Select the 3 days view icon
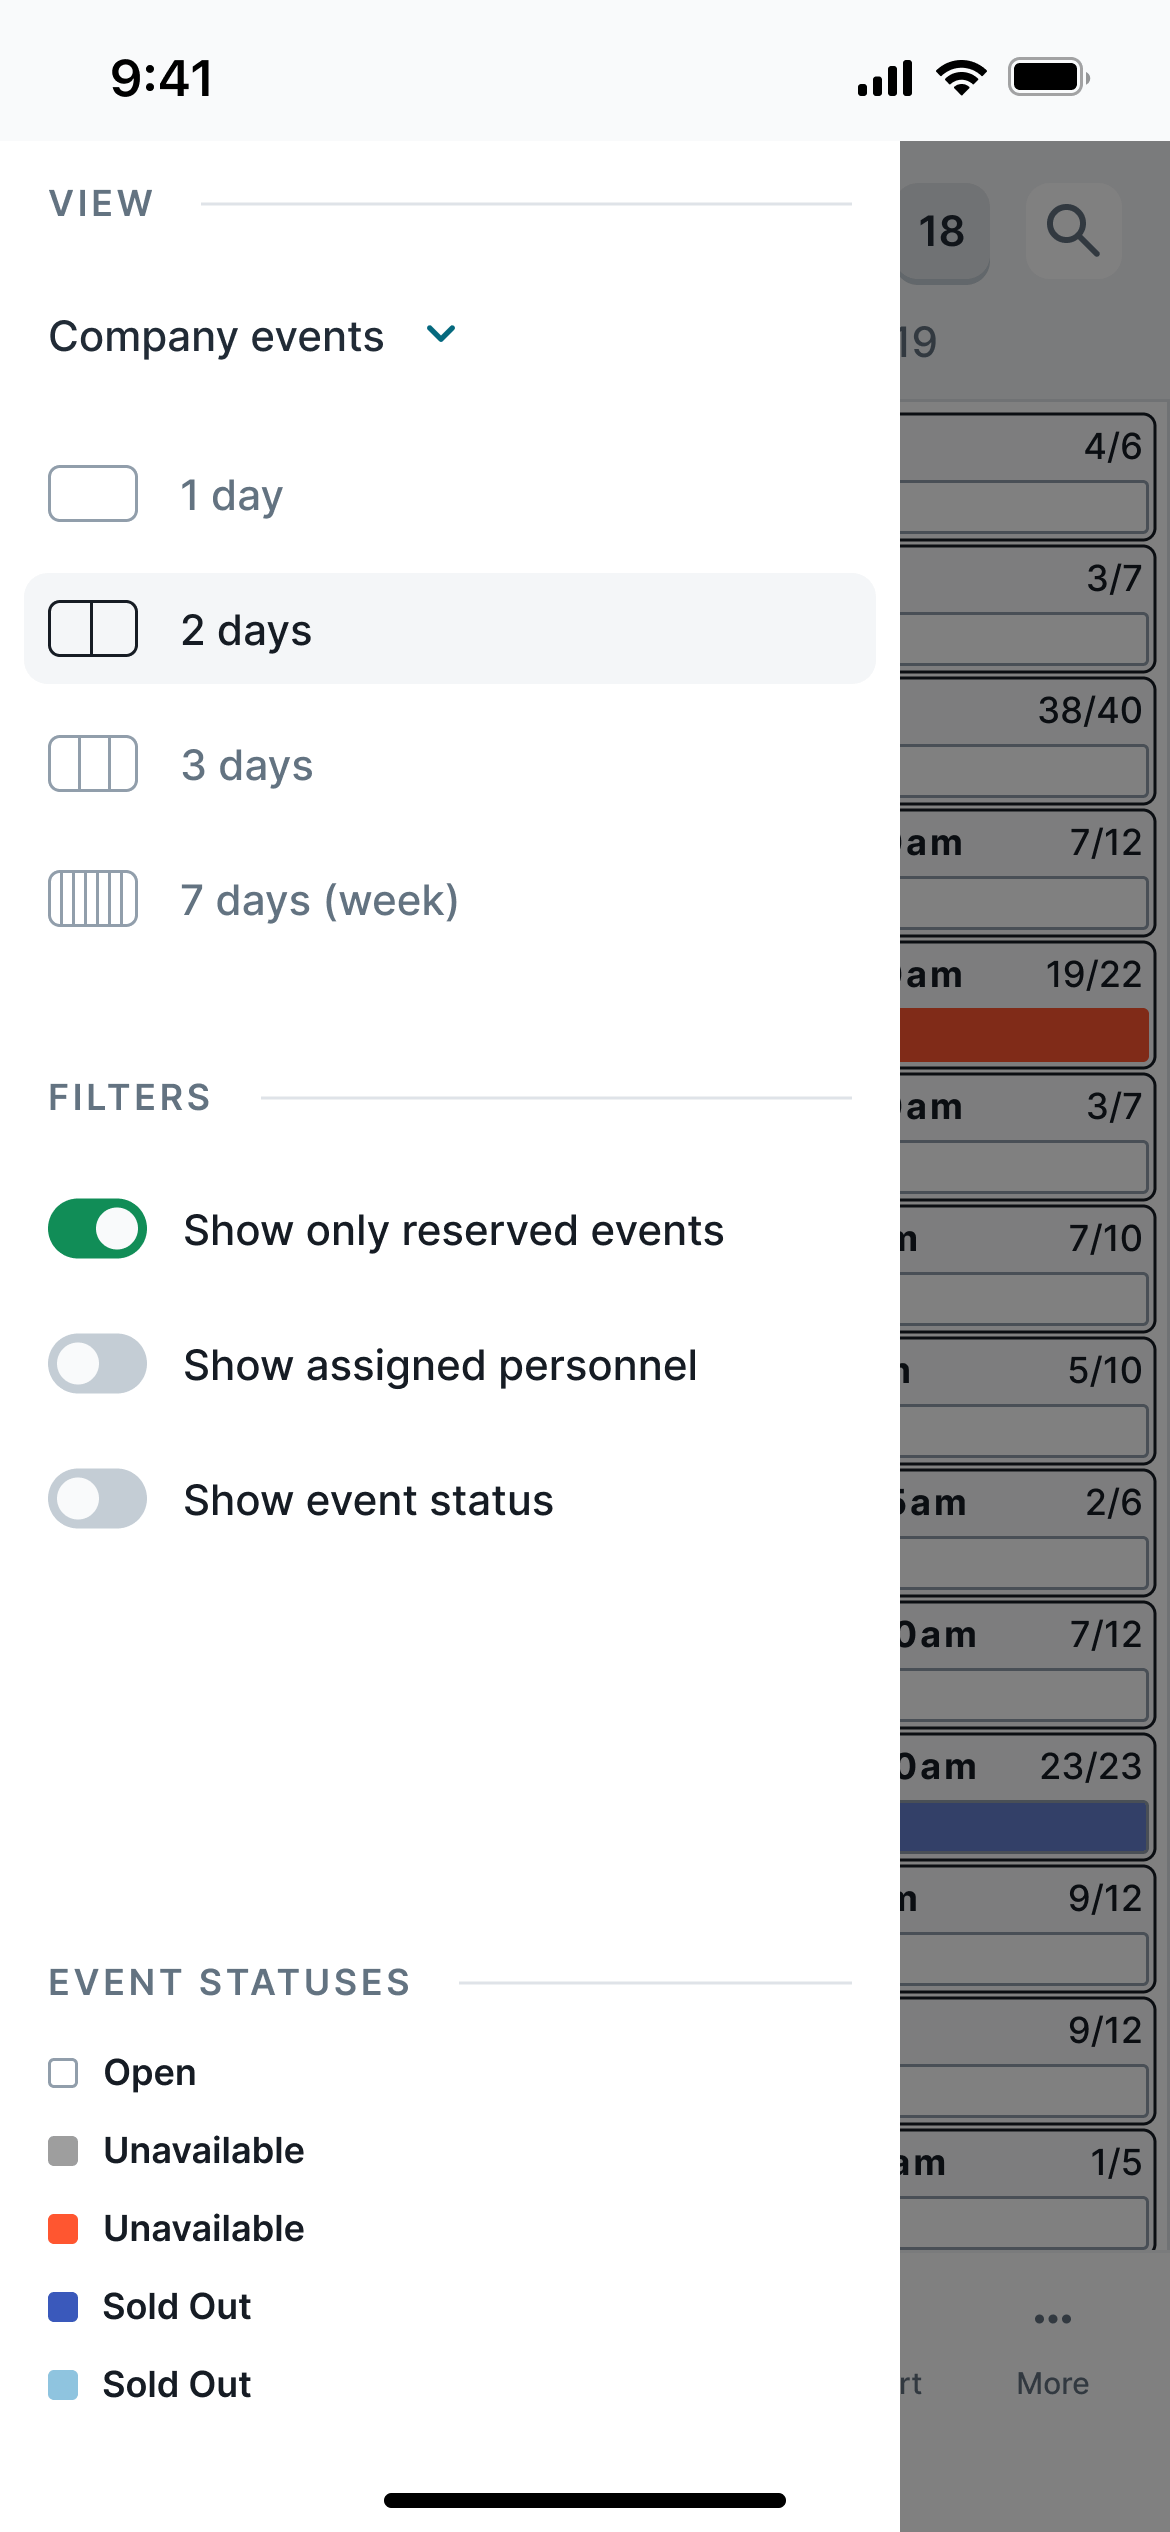1170x2532 pixels. click(92, 764)
